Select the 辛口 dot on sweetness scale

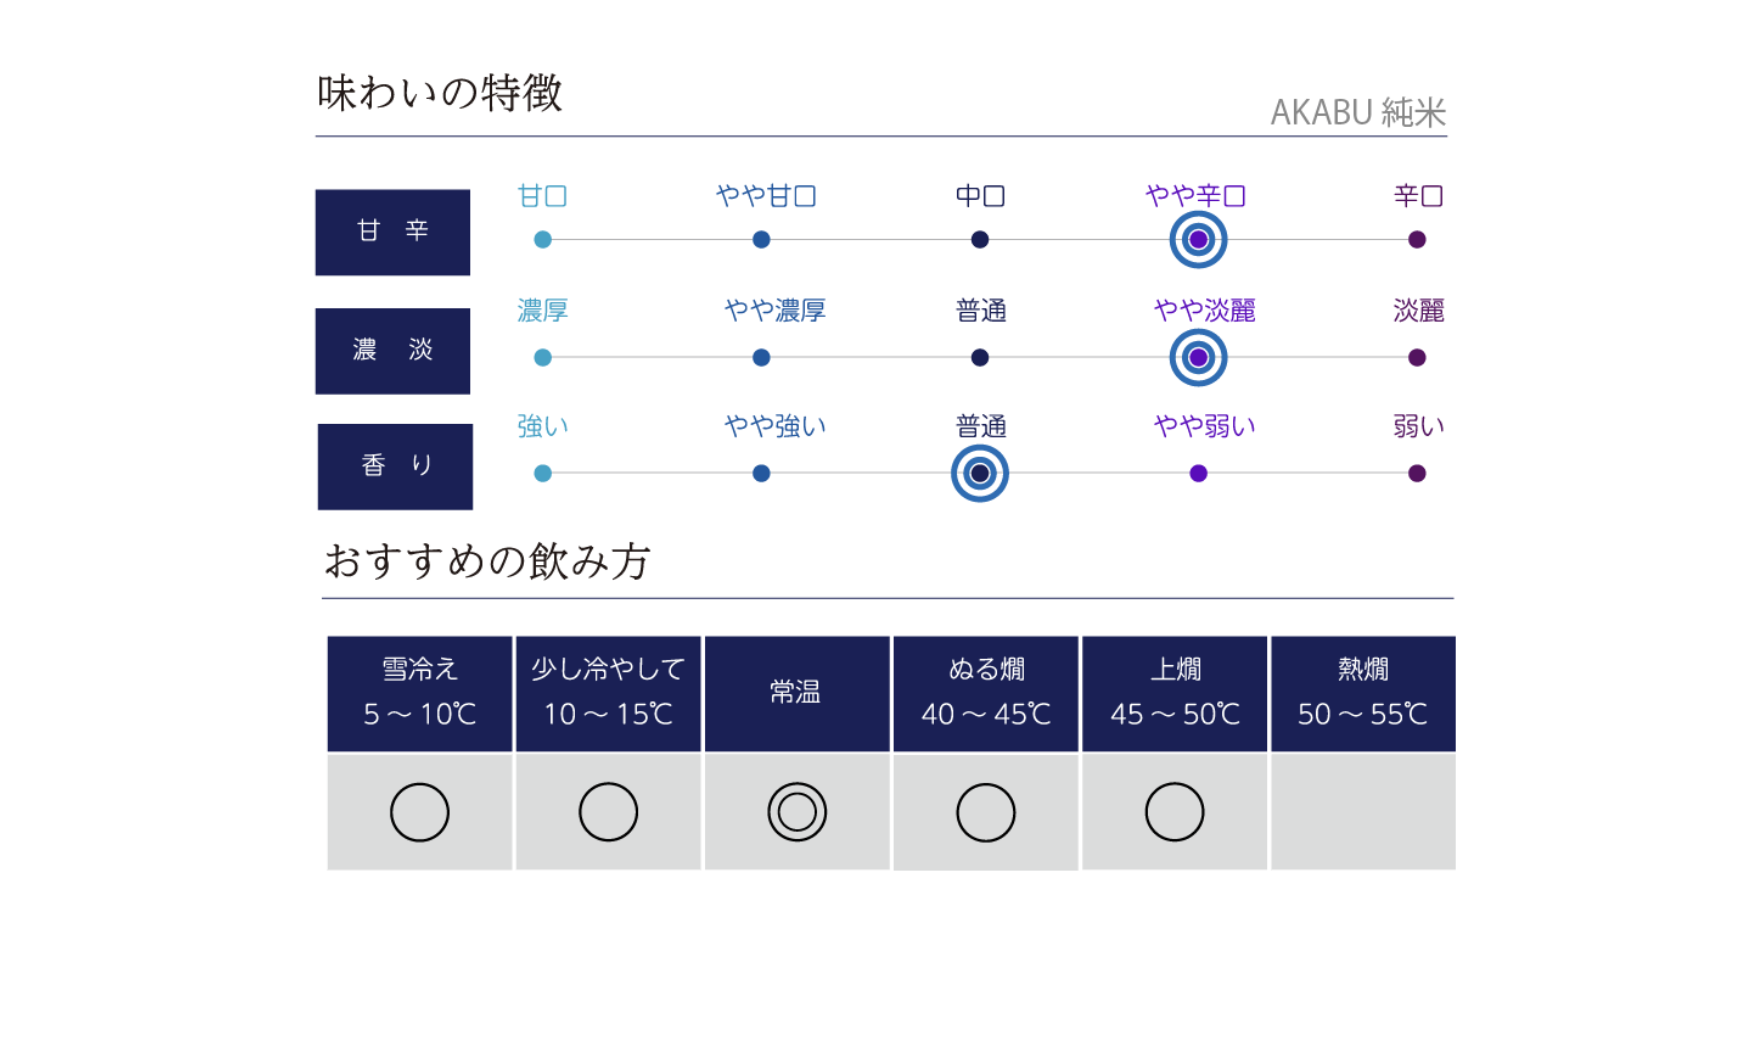click(x=1417, y=240)
